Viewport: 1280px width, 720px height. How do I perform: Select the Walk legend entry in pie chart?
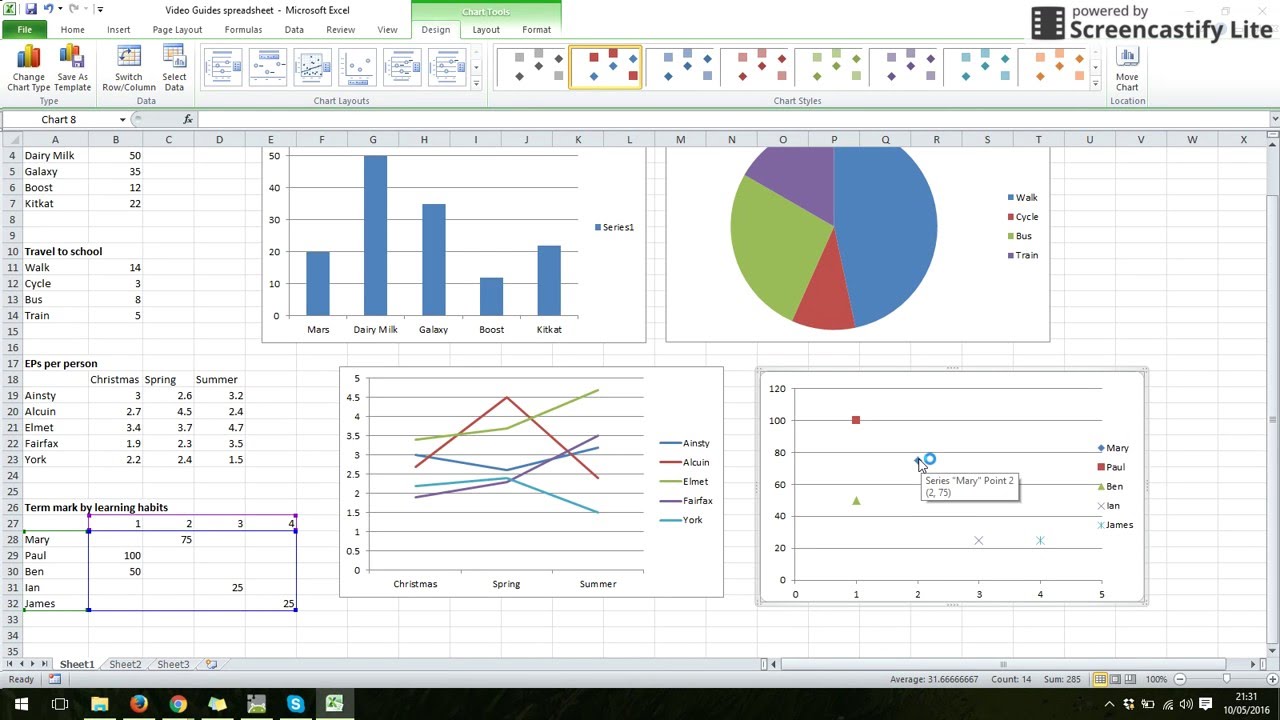coord(1022,198)
